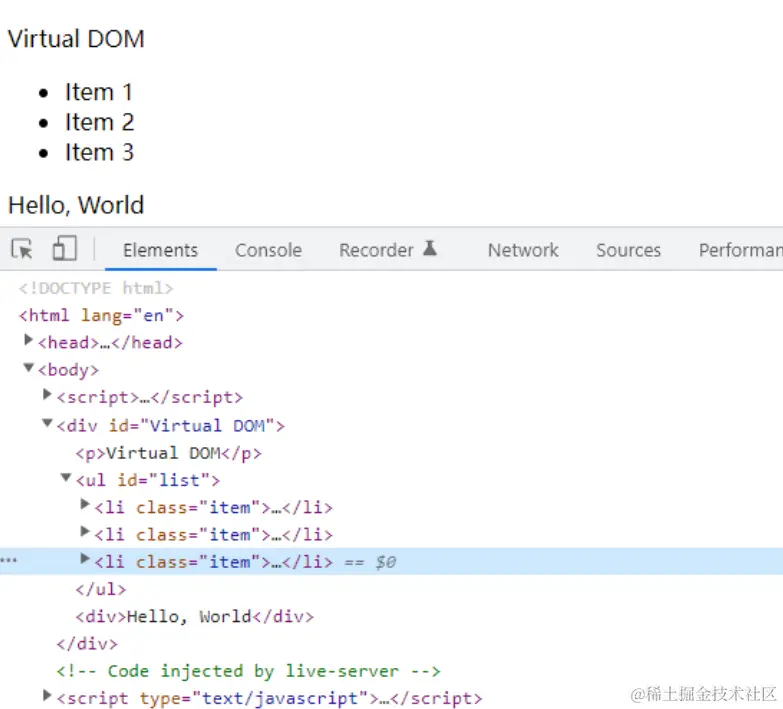Click Item 2 in the page list
The width and height of the screenshot is (783, 709).
point(99,122)
